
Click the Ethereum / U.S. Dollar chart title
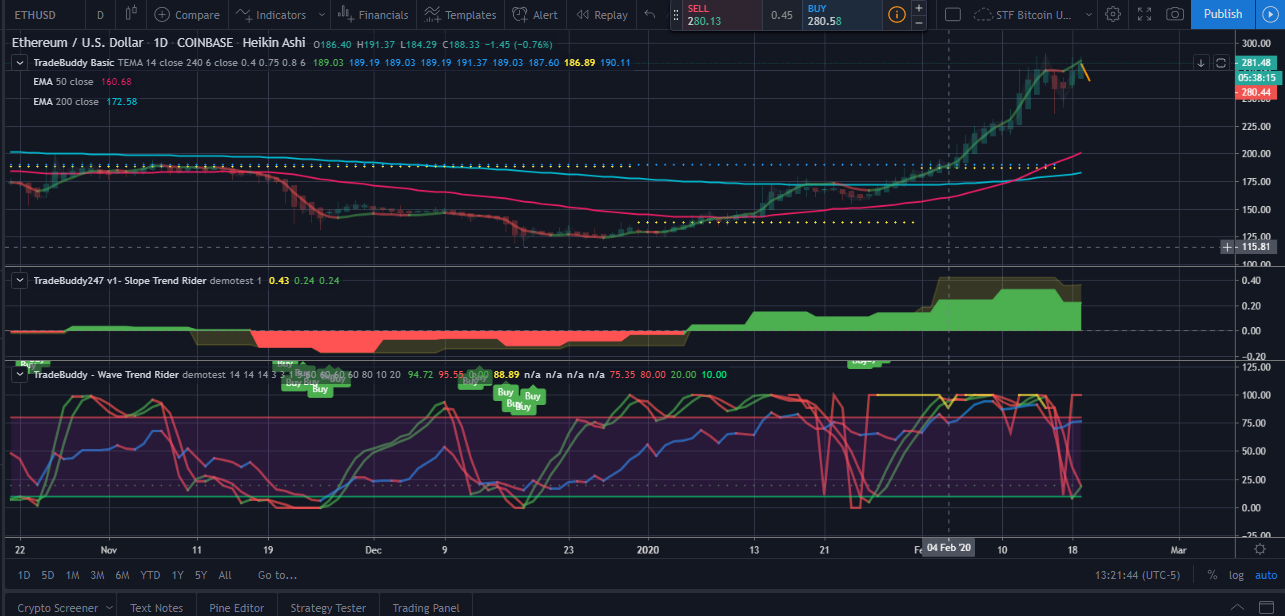80,44
